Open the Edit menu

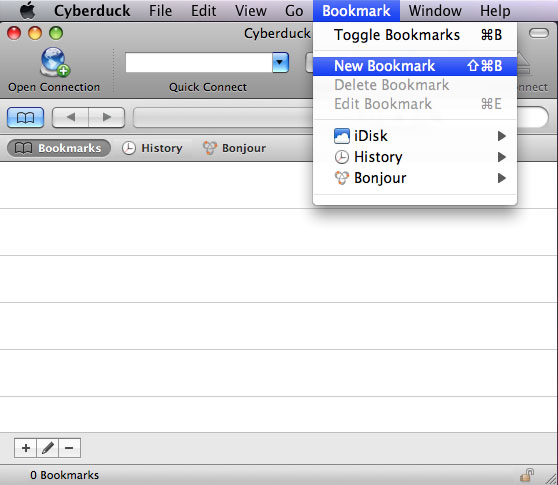(203, 11)
